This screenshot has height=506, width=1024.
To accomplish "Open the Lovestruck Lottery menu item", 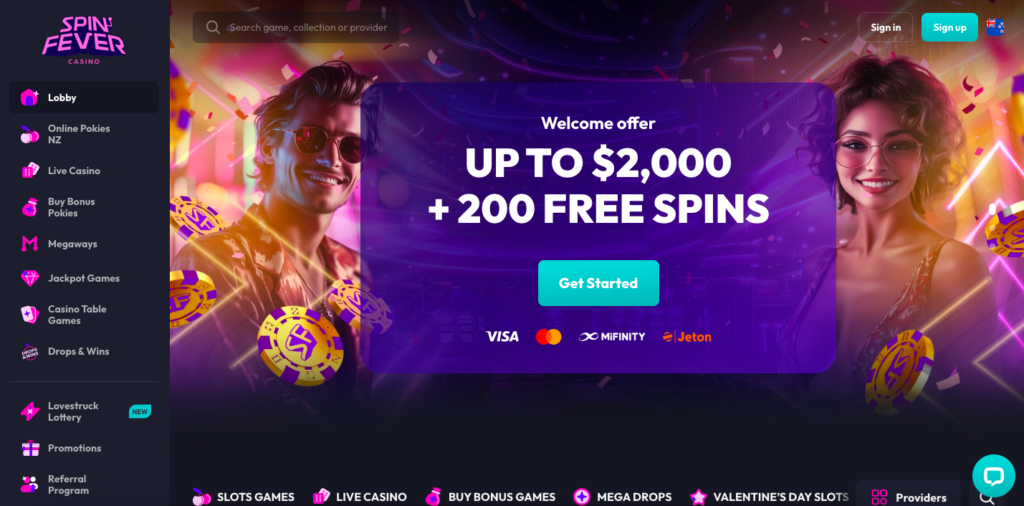I will (x=84, y=411).
